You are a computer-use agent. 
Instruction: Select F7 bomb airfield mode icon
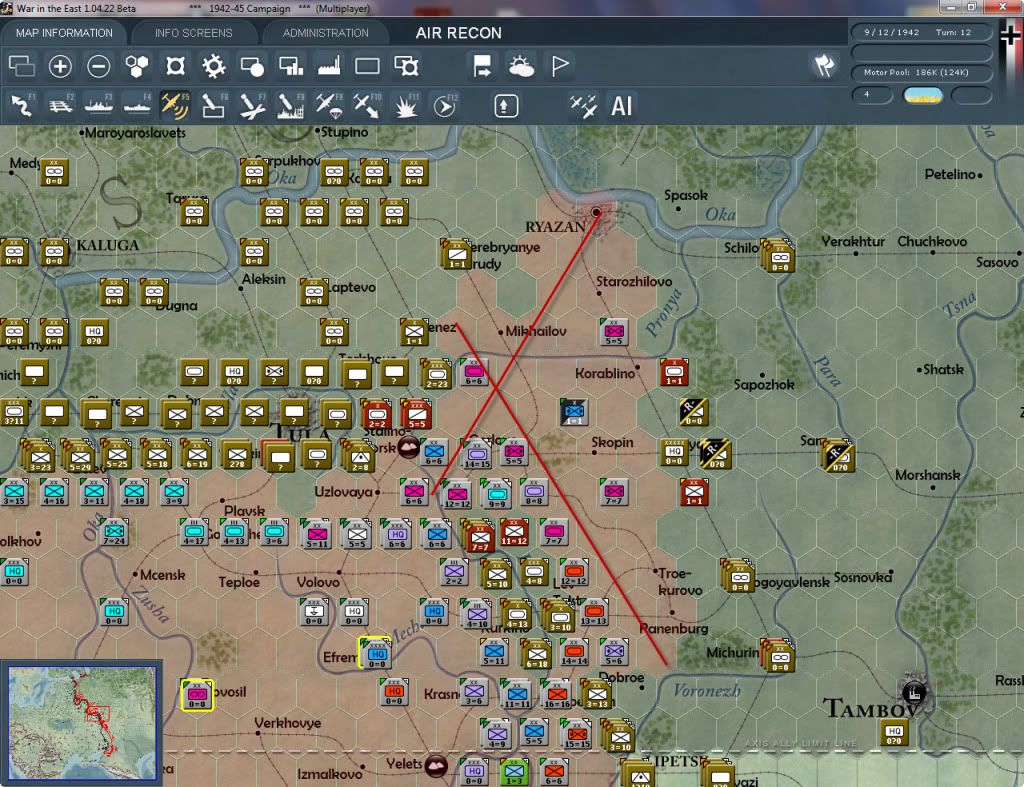point(252,105)
